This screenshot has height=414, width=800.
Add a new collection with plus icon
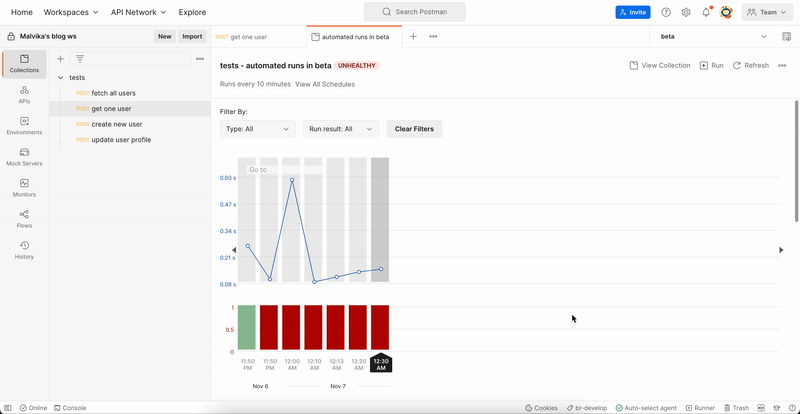tap(60, 59)
